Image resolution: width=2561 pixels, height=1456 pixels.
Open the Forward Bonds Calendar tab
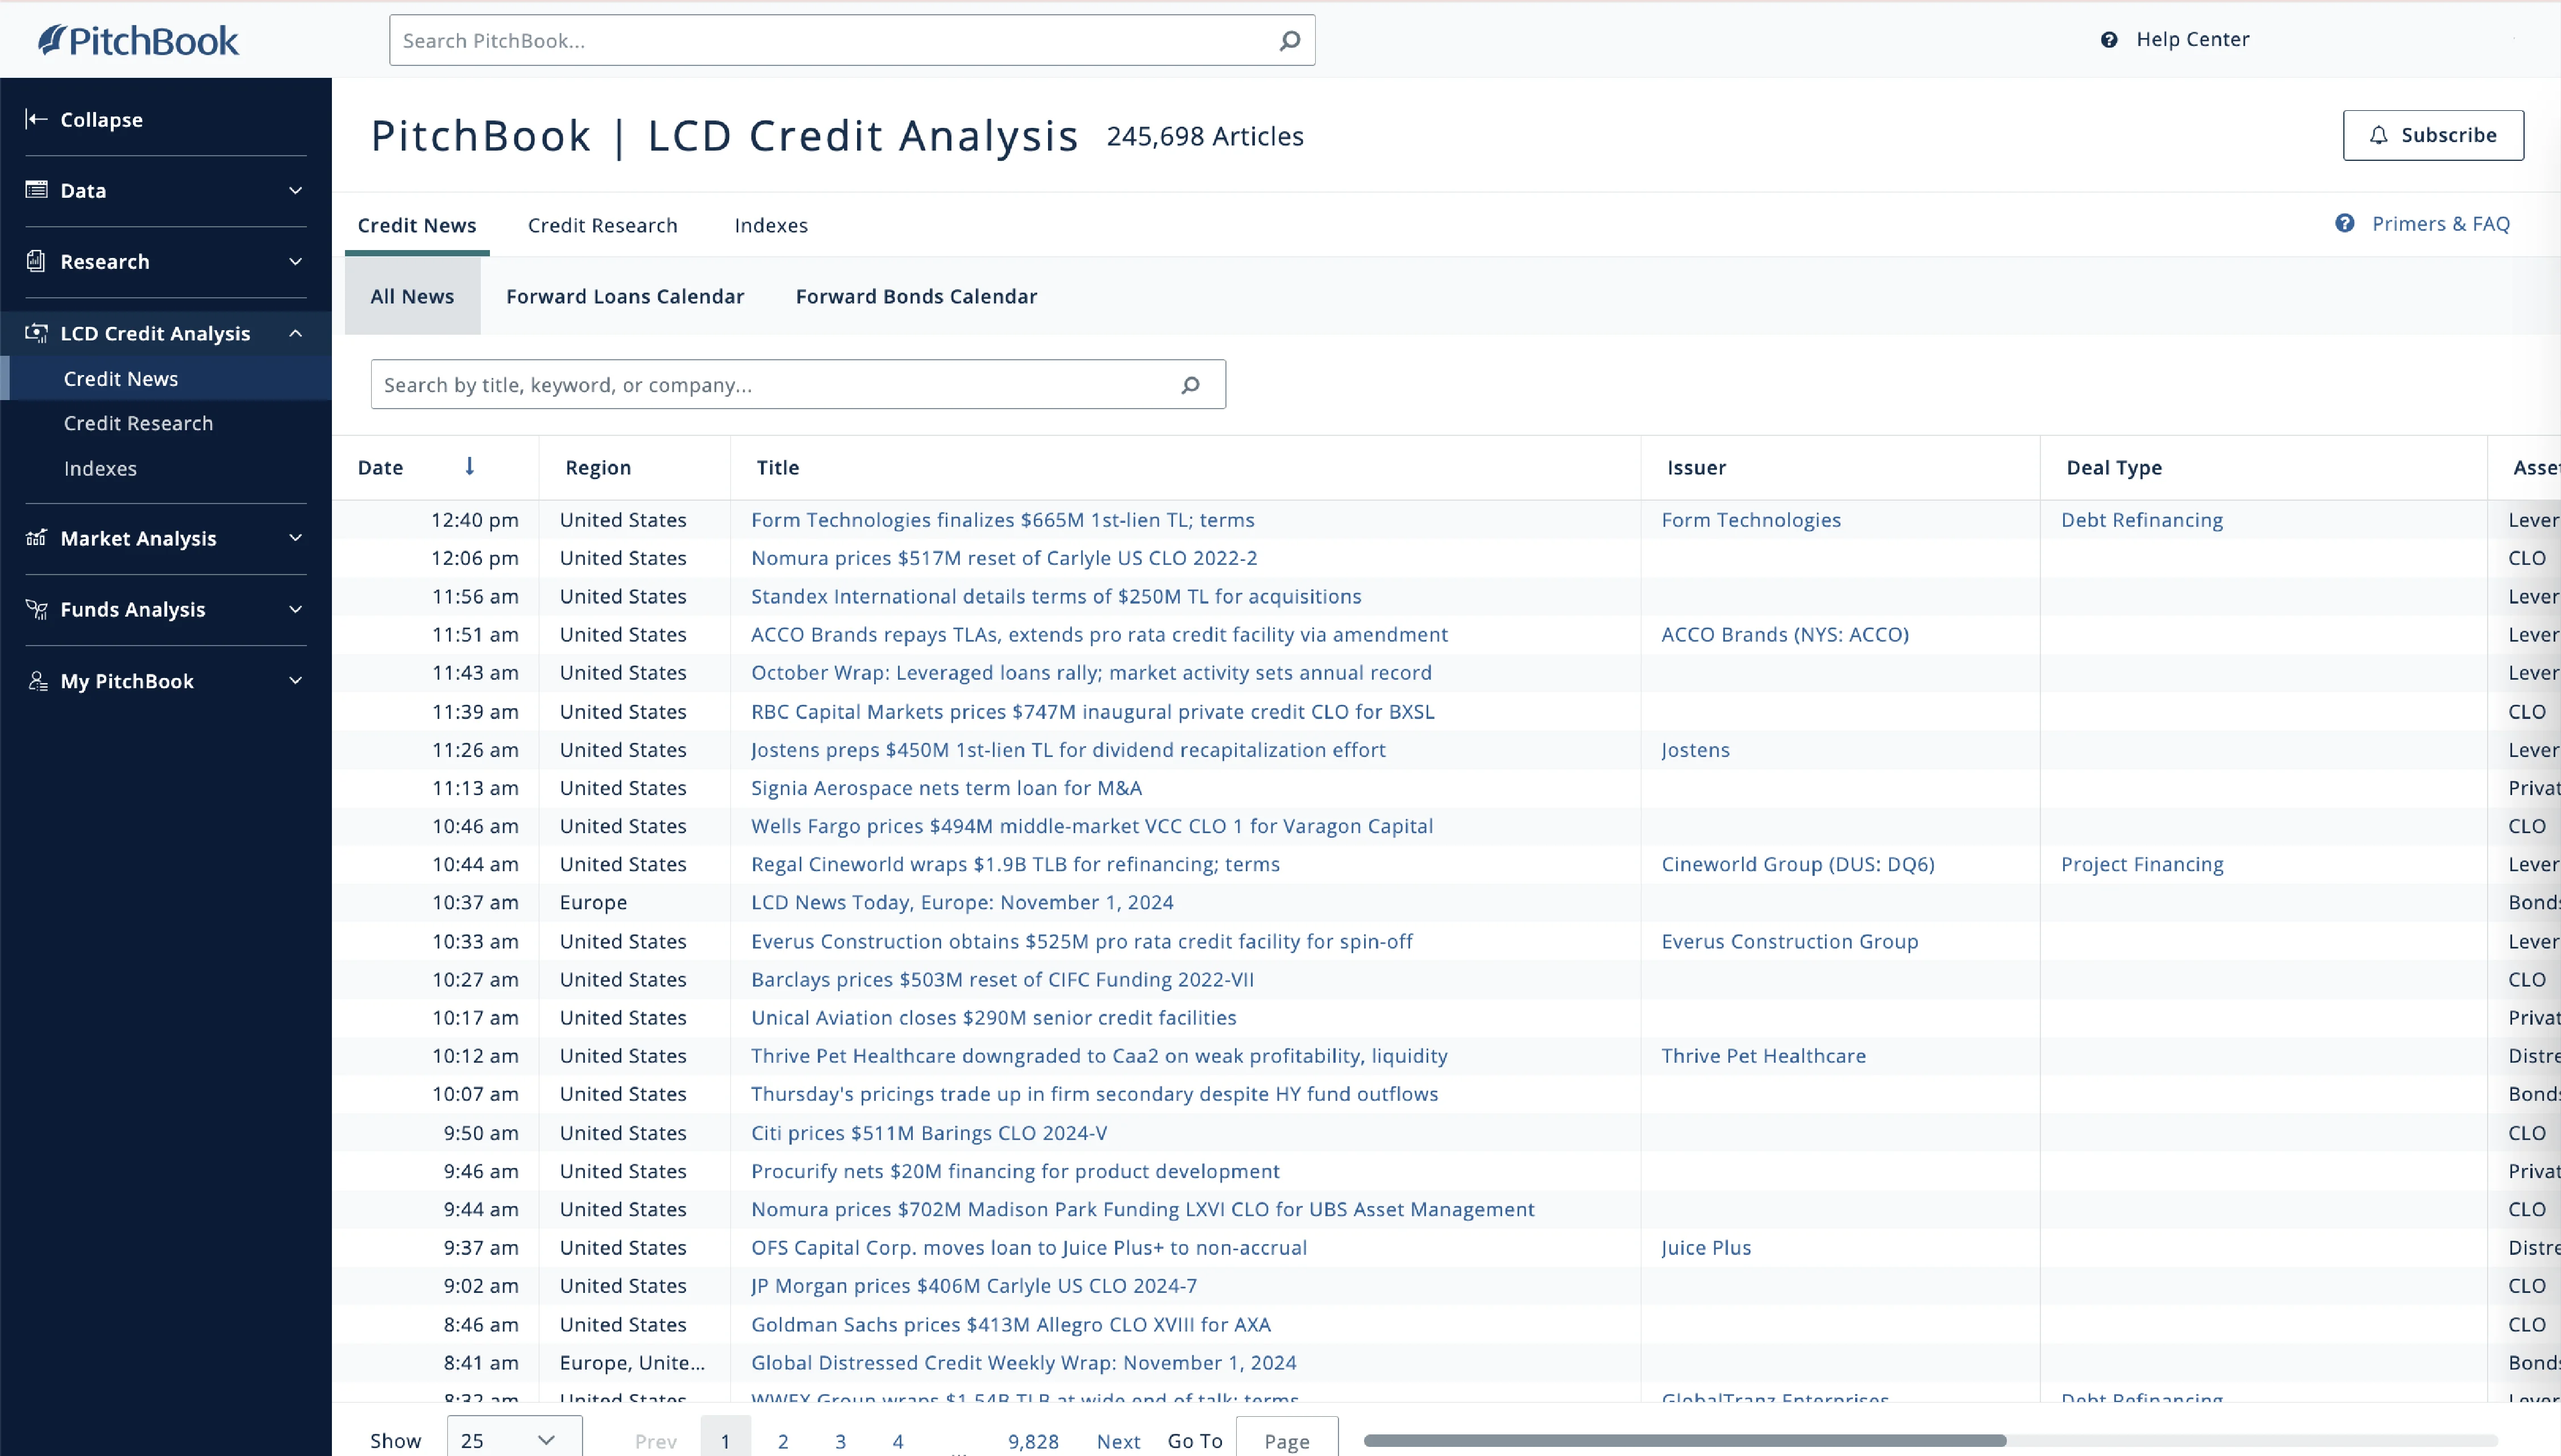point(916,296)
